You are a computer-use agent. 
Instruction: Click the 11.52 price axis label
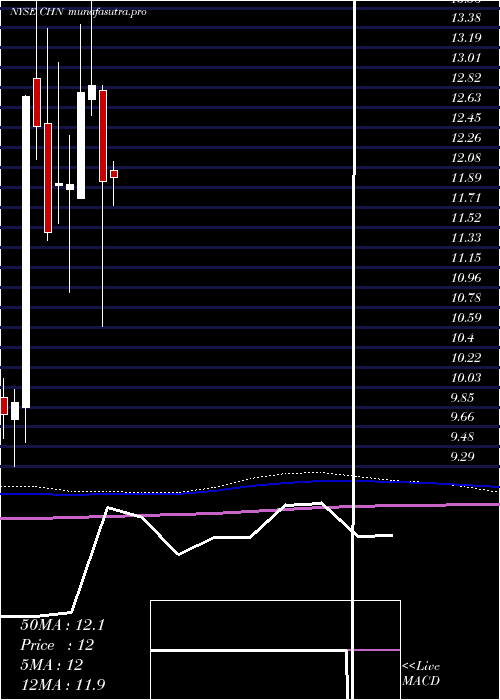point(466,218)
